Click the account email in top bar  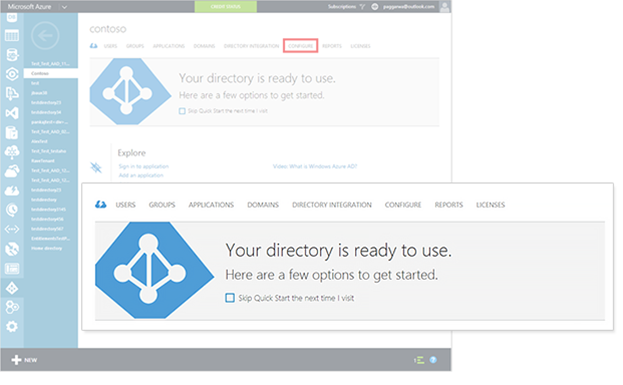click(408, 6)
